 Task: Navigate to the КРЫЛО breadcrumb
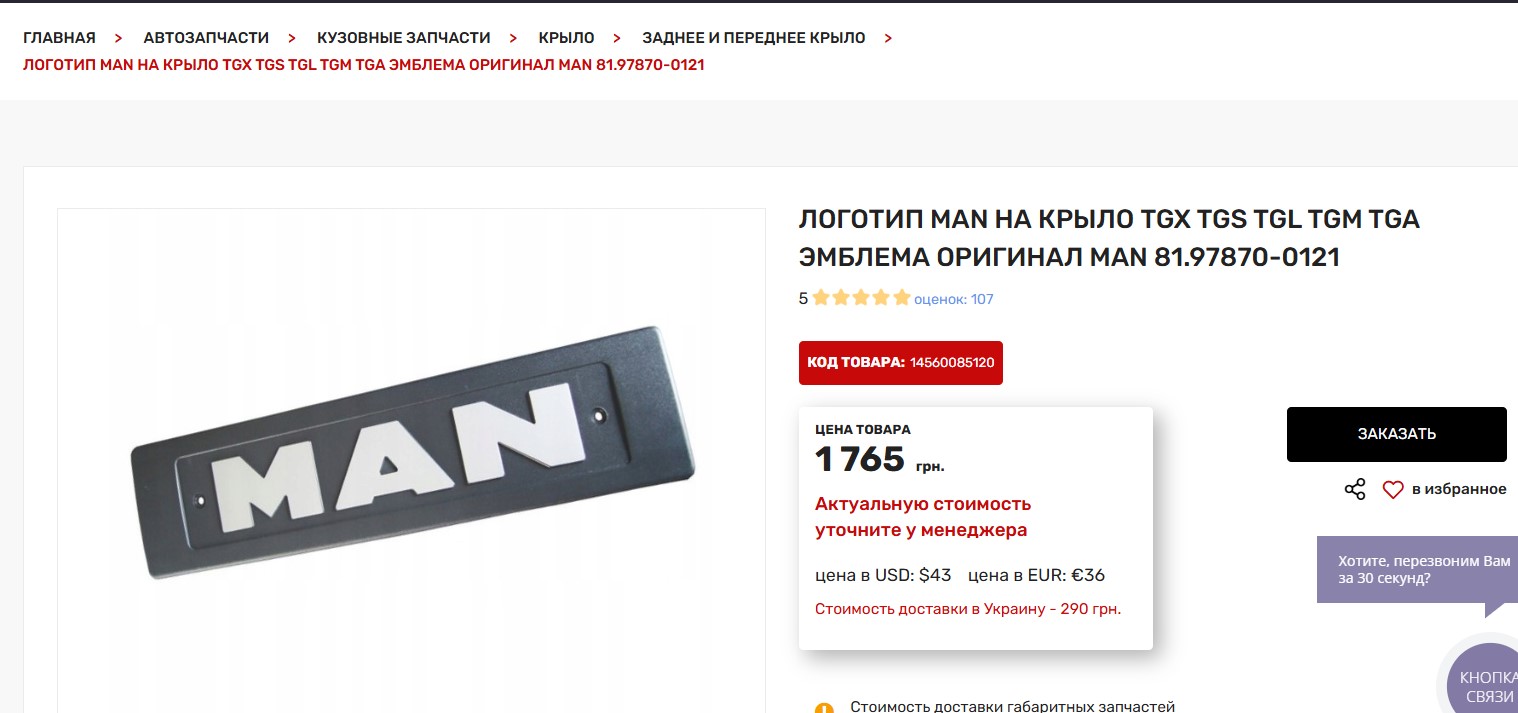pyautogui.click(x=566, y=38)
